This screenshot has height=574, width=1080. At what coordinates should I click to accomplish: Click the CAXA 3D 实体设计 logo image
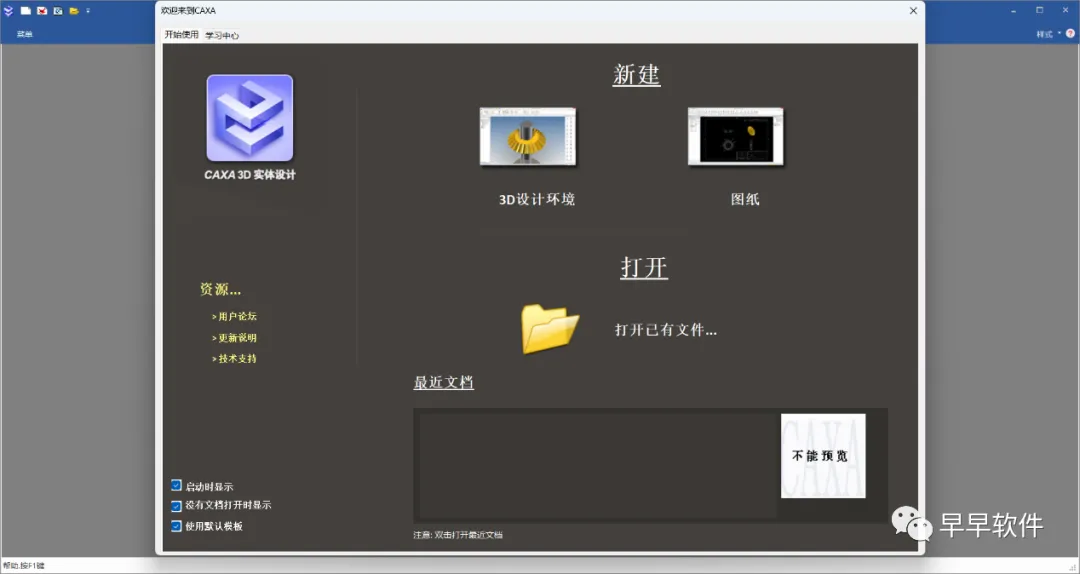coord(250,118)
